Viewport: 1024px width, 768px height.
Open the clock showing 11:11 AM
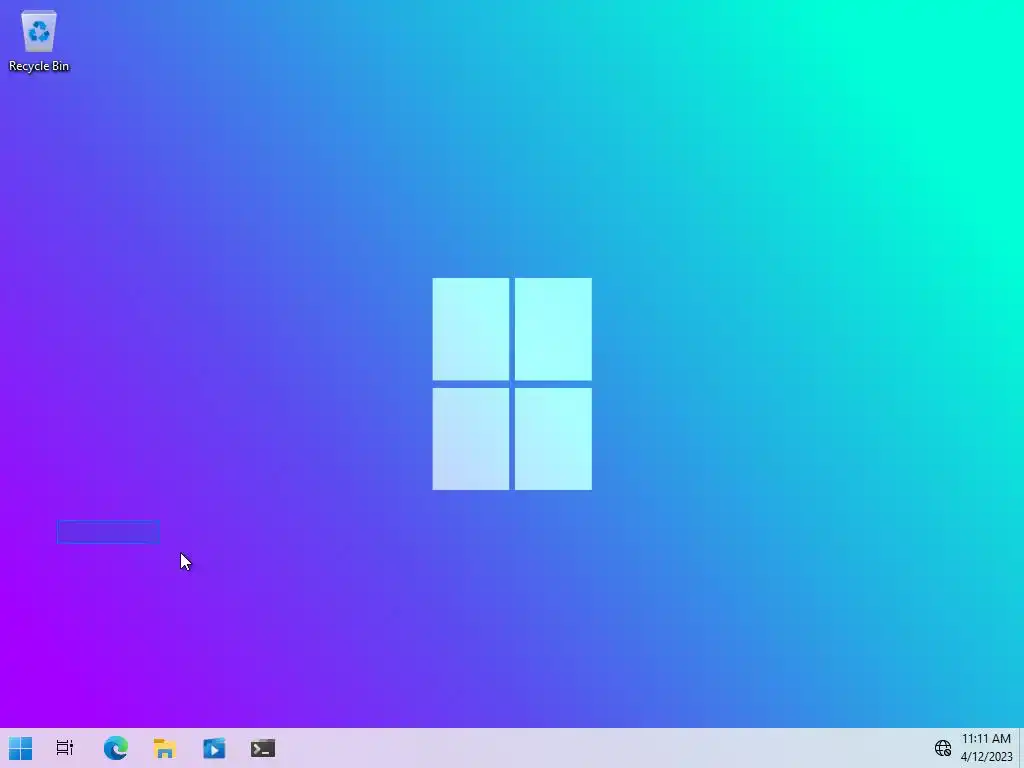click(986, 748)
